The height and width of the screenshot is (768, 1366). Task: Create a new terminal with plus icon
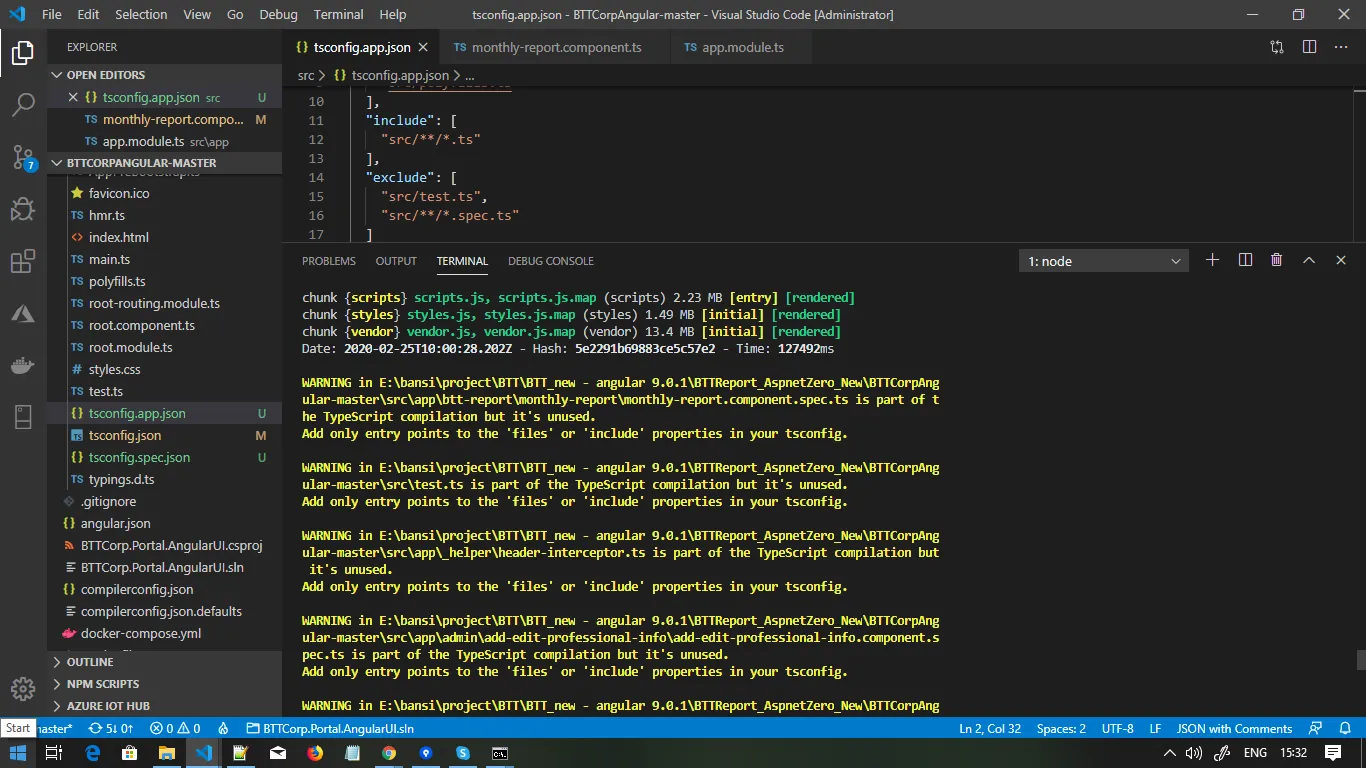point(1212,261)
